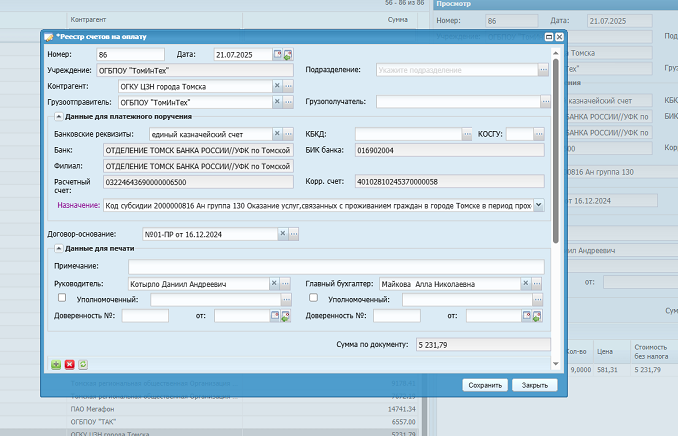The width and height of the screenshot is (678, 436).
Task: Maximize the Реестр счетов на оплату dialog
Action: click(549, 37)
